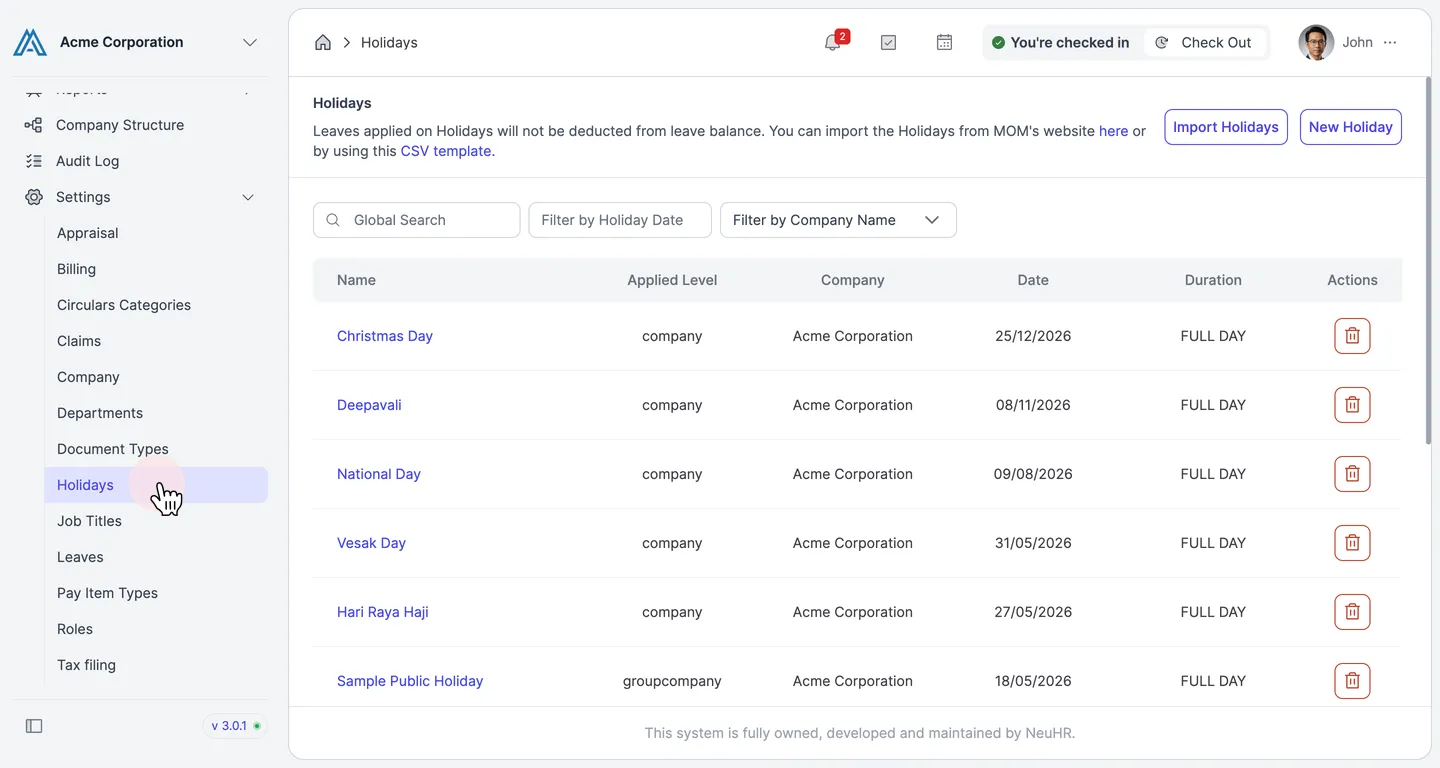Screen dimensions: 1440x768
Task: Click the Applied Level column header
Action: 672,280
